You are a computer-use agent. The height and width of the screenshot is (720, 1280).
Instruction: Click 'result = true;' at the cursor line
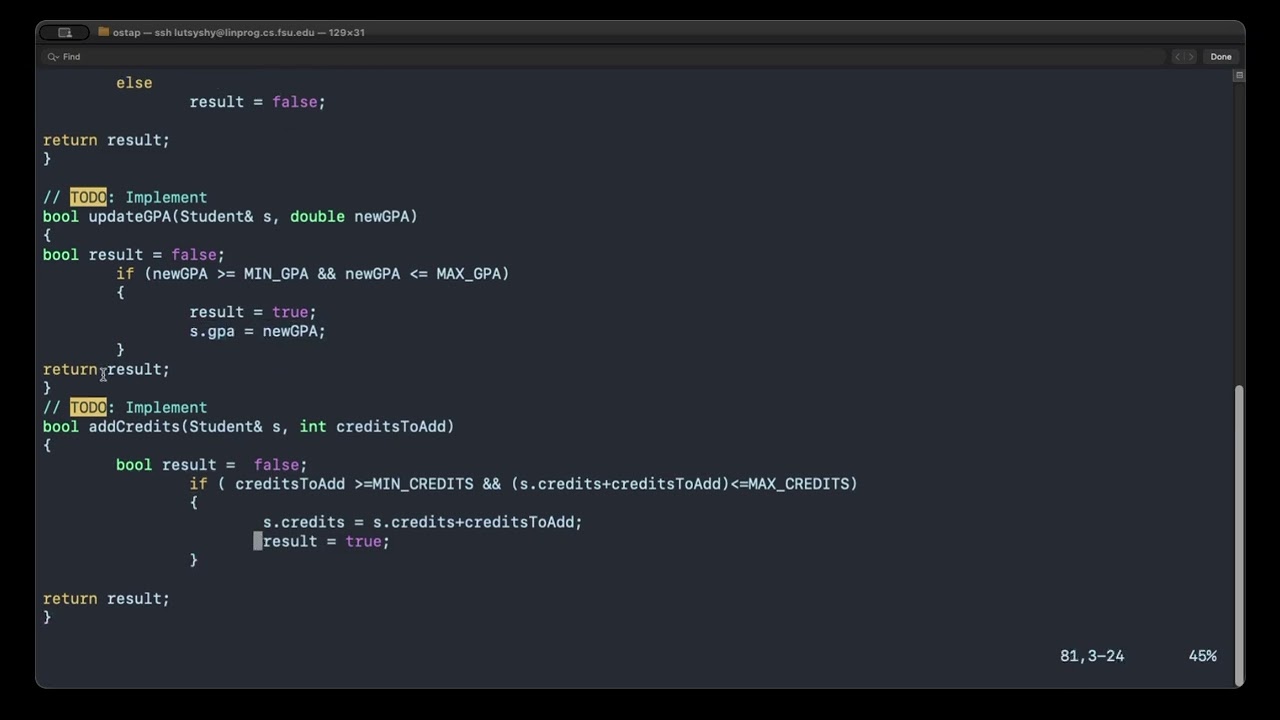tap(326, 541)
